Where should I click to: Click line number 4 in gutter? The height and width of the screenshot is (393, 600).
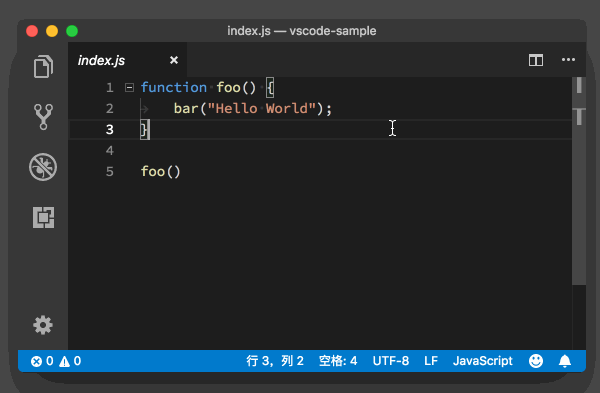[x=110, y=150]
